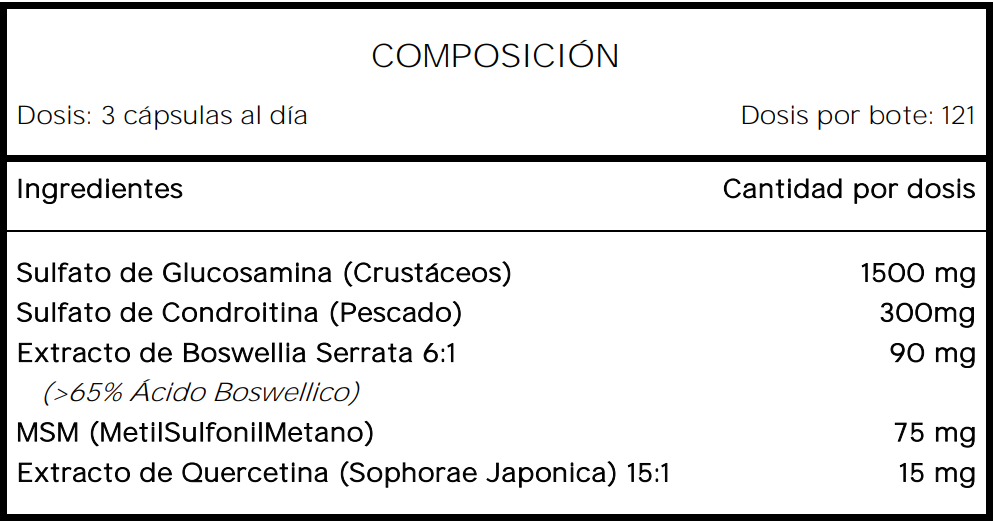
Task: Click the COMPOSICIÓN title
Action: [495, 56]
